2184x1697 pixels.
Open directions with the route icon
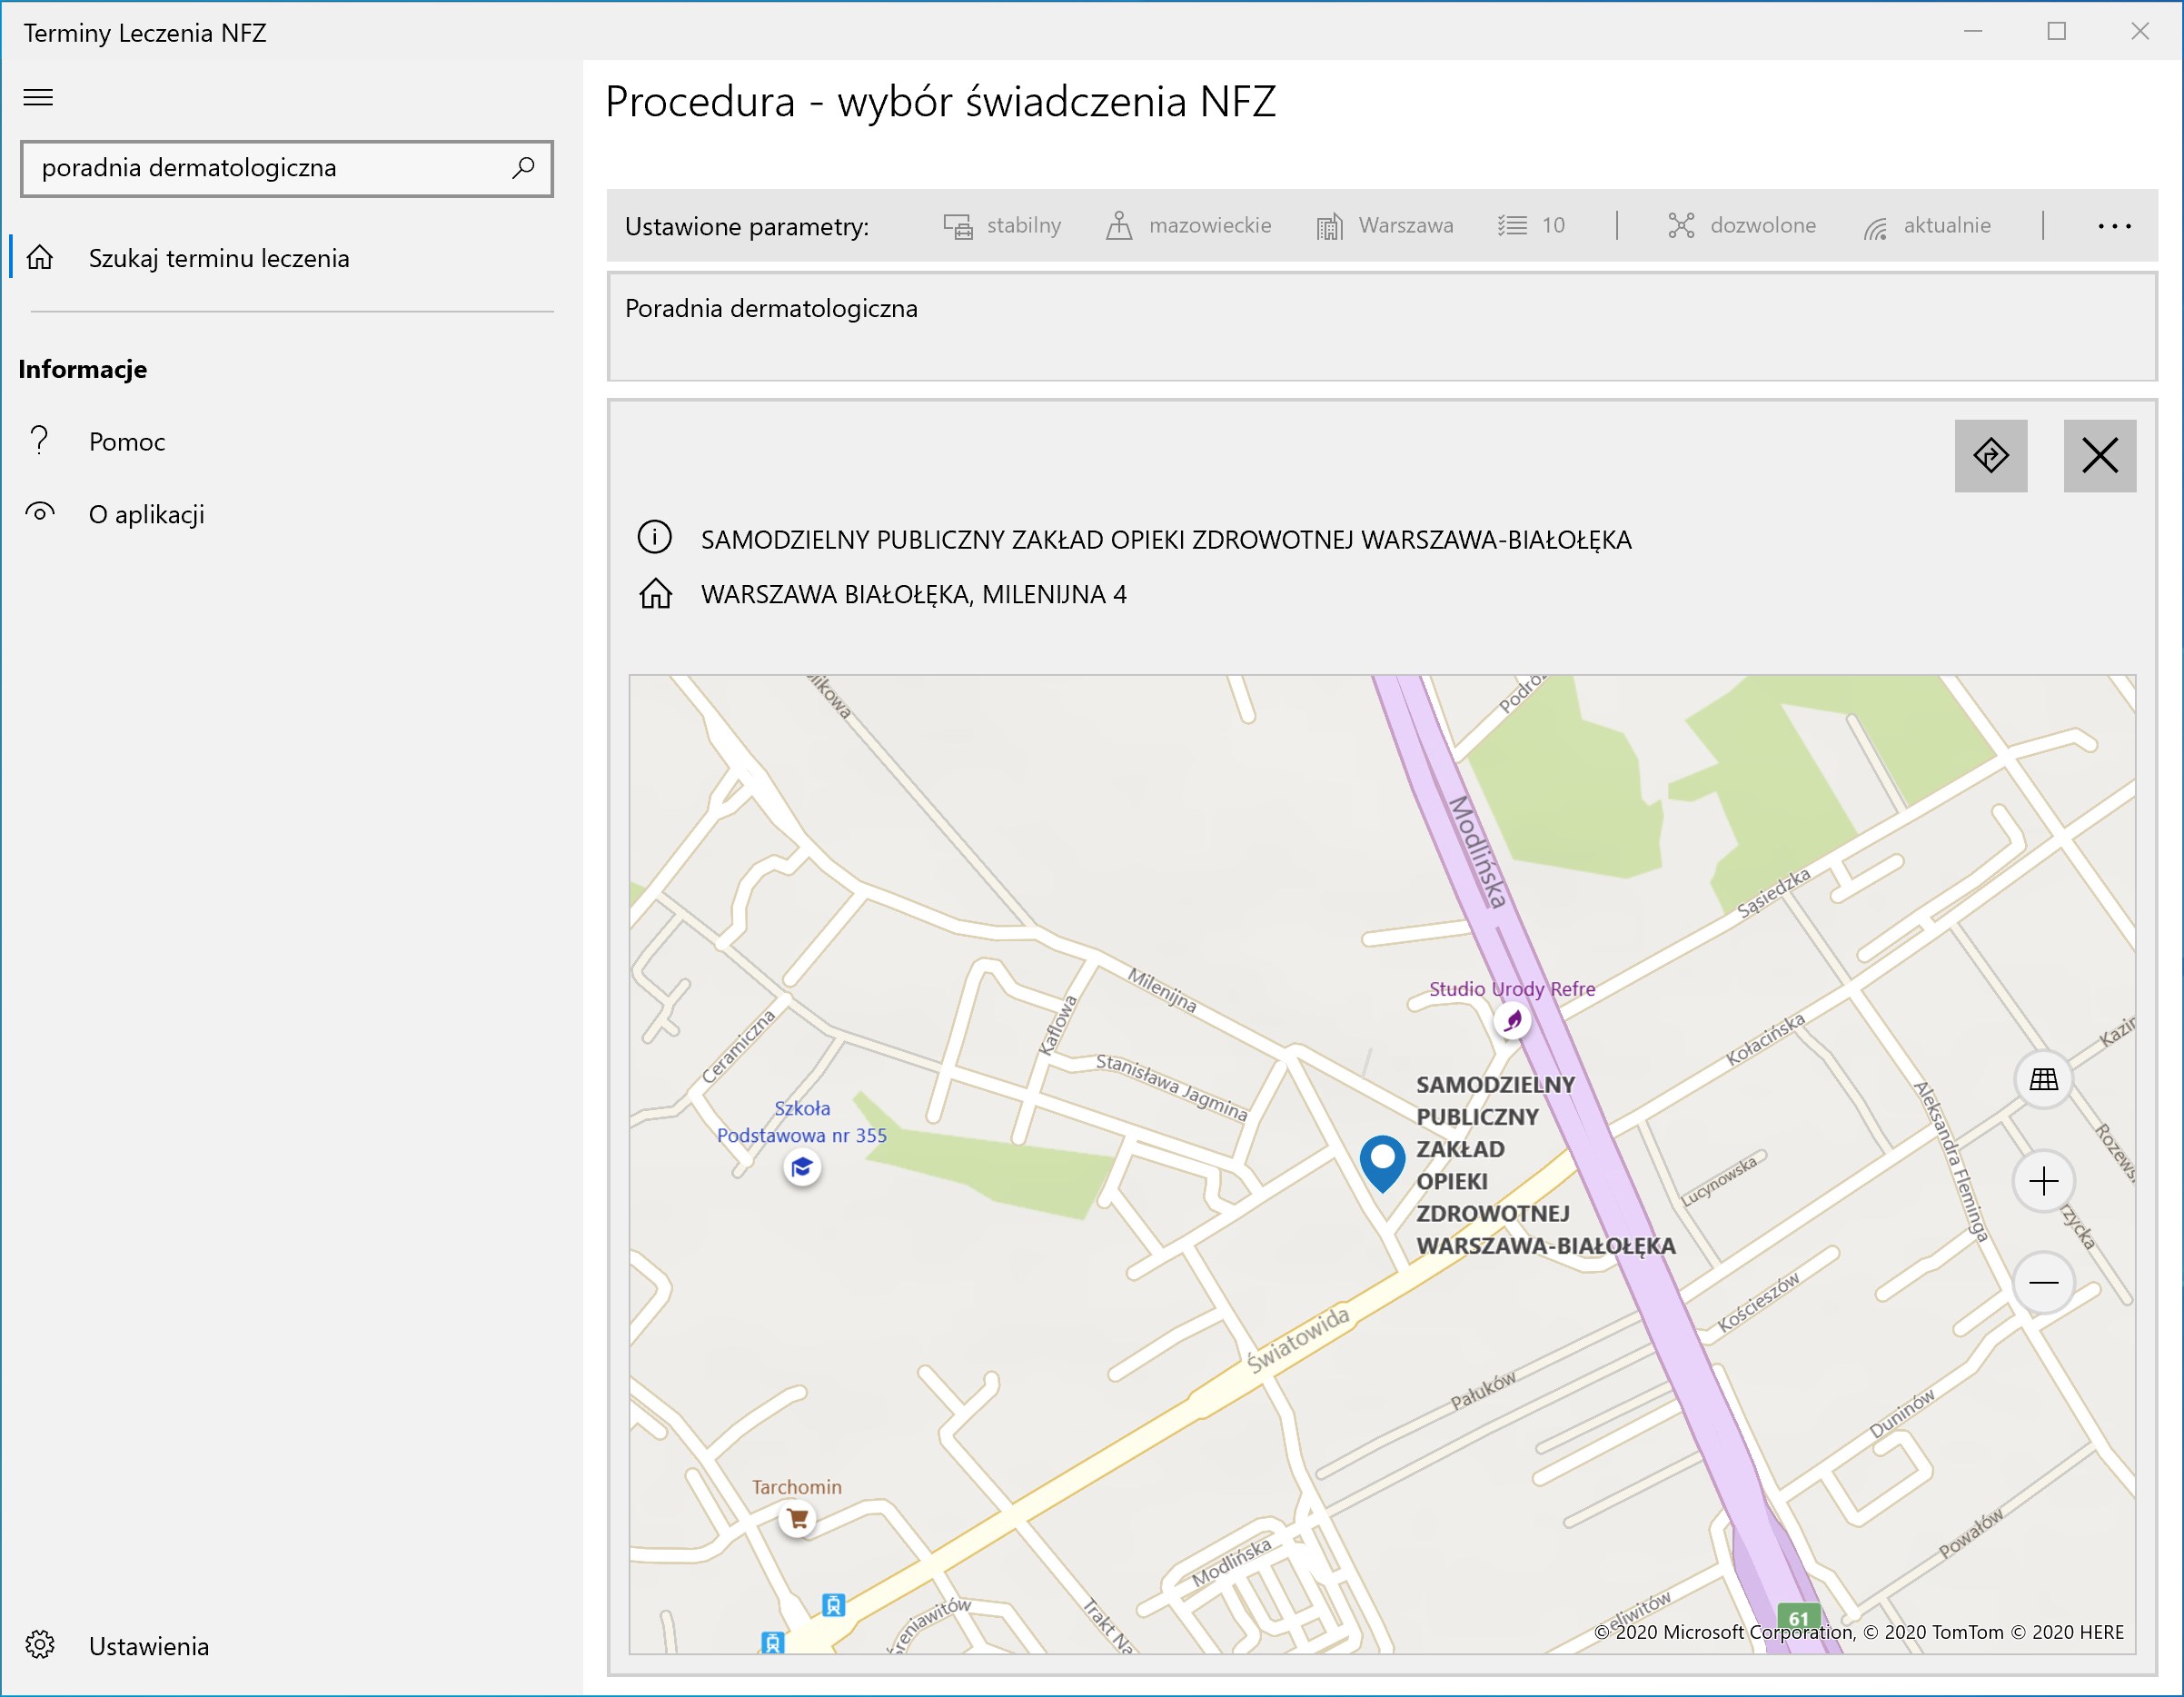(x=1990, y=456)
